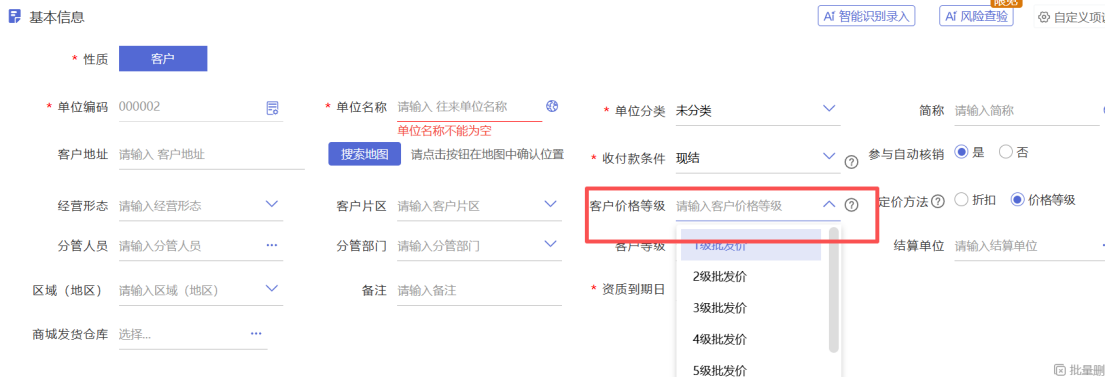Expand the 收付款条件 dropdown
The width and height of the screenshot is (1105, 377).
(829, 156)
